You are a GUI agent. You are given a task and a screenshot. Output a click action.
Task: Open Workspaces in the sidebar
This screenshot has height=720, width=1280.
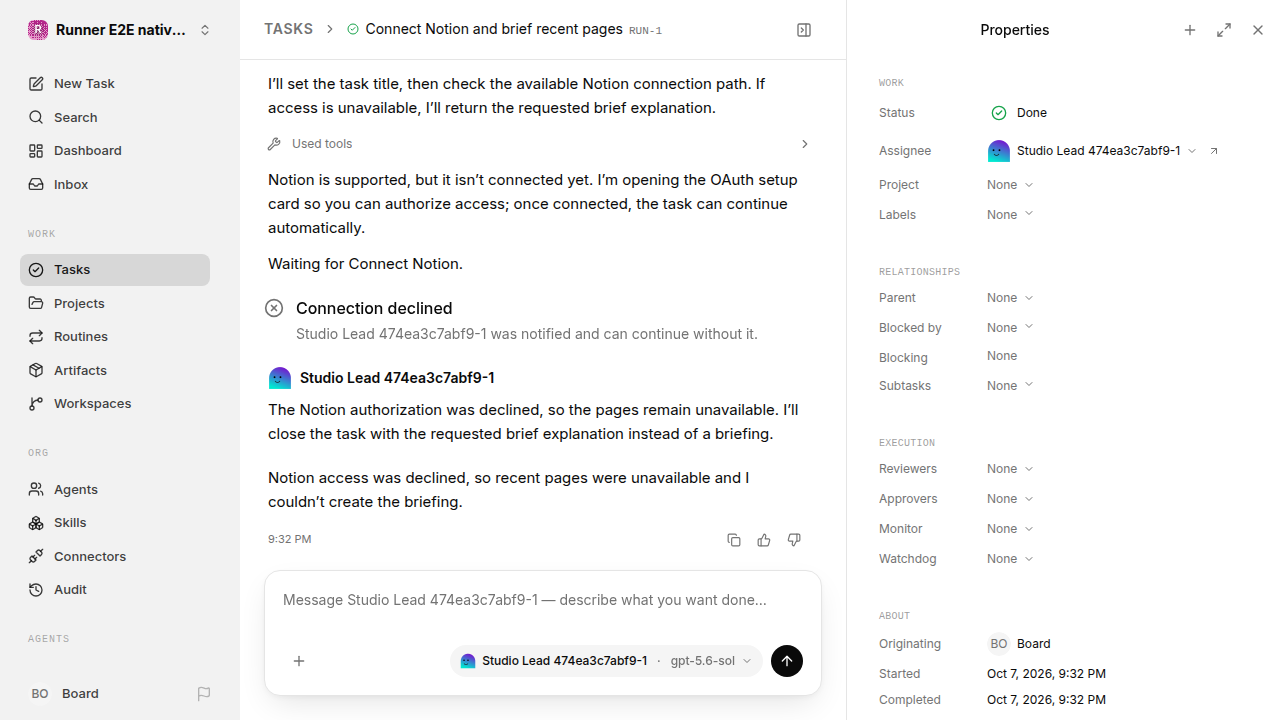coord(115,404)
